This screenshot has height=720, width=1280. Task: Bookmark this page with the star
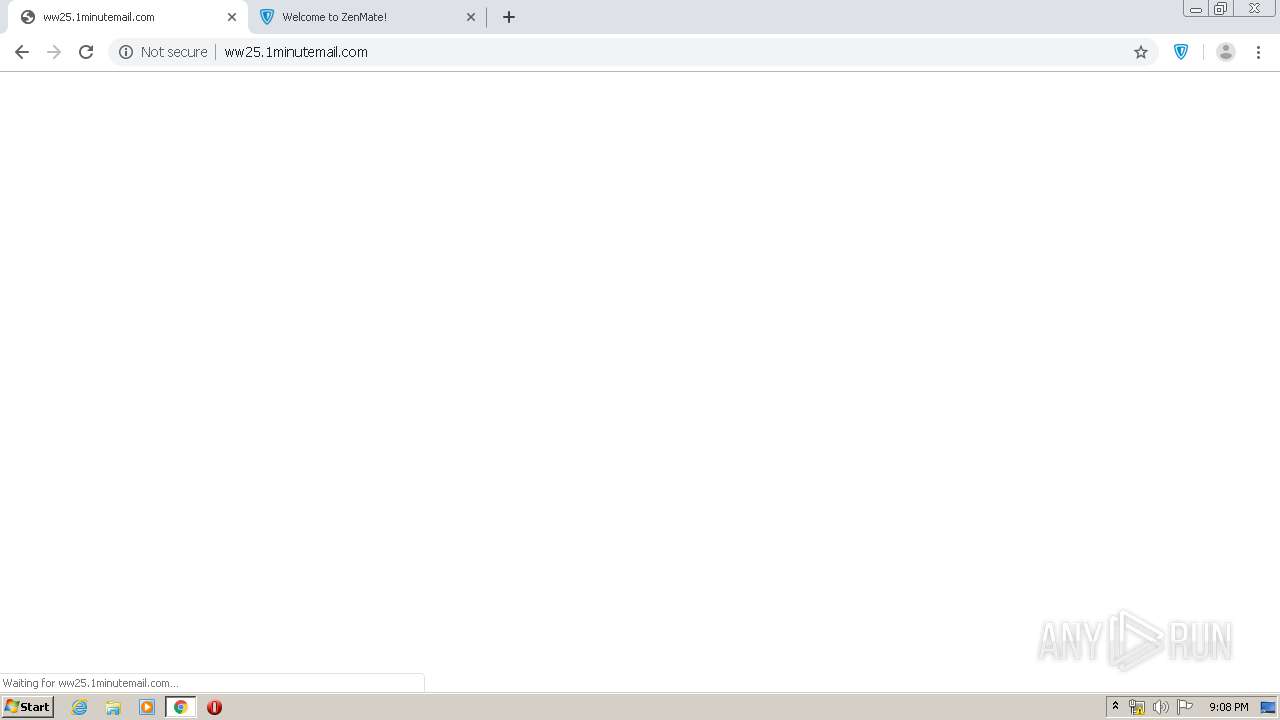tap(1141, 52)
